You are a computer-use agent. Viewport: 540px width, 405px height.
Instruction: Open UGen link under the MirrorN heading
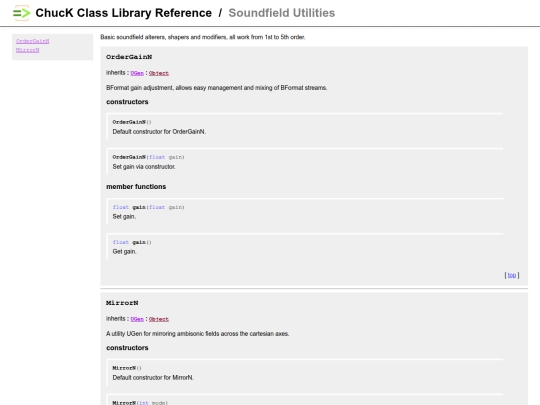pos(137,319)
